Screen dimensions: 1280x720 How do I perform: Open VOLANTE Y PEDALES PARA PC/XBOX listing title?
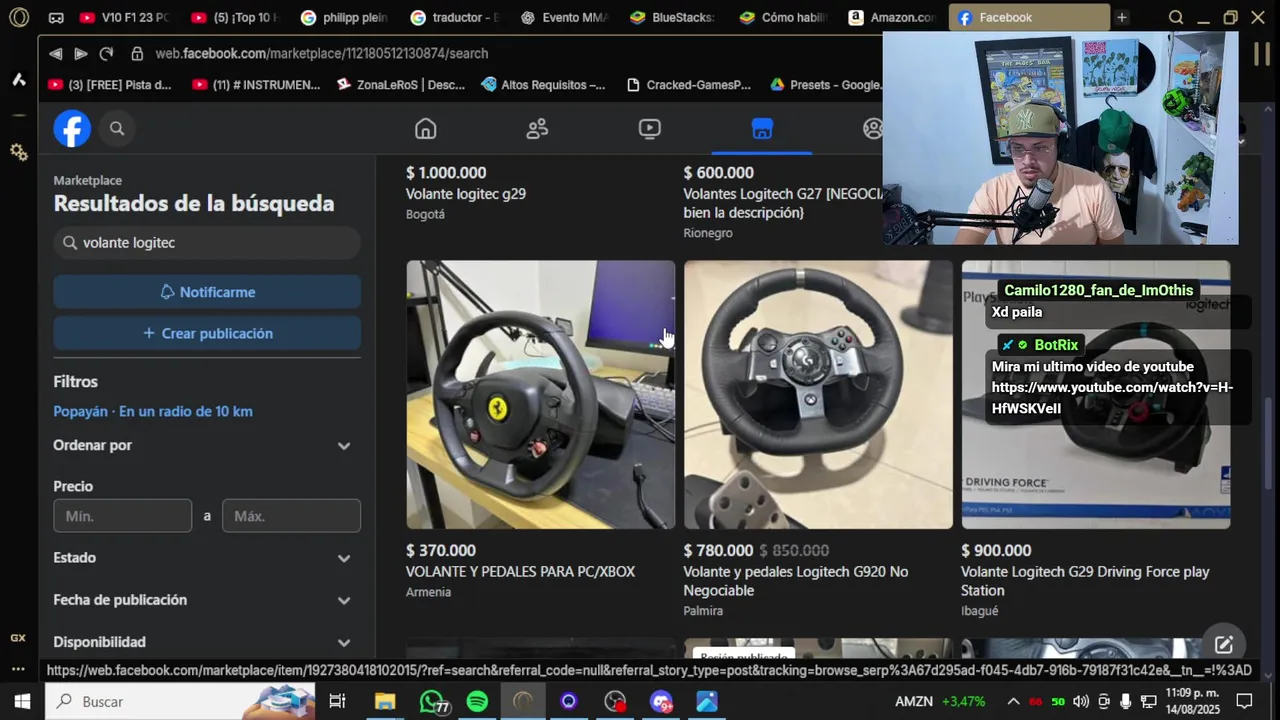tap(520, 572)
